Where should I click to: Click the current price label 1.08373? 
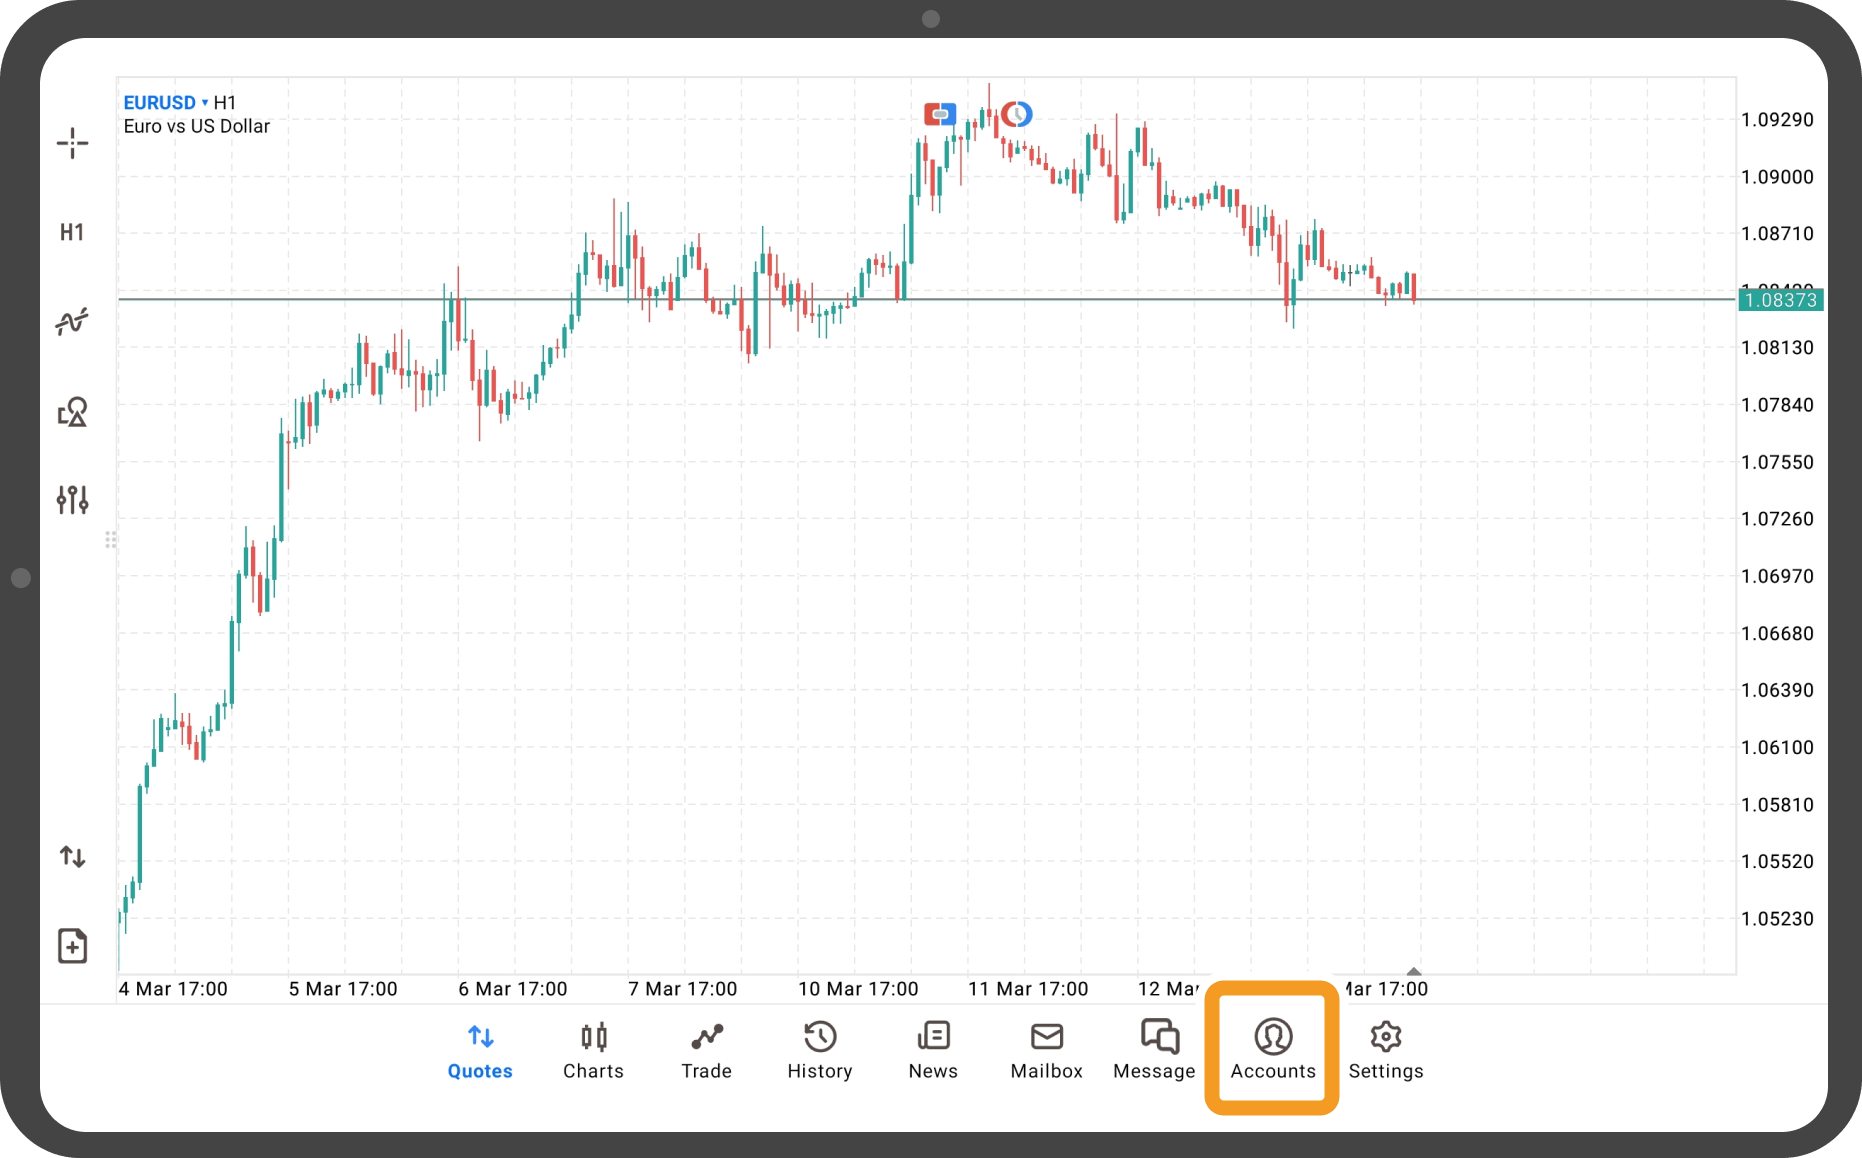(x=1780, y=300)
